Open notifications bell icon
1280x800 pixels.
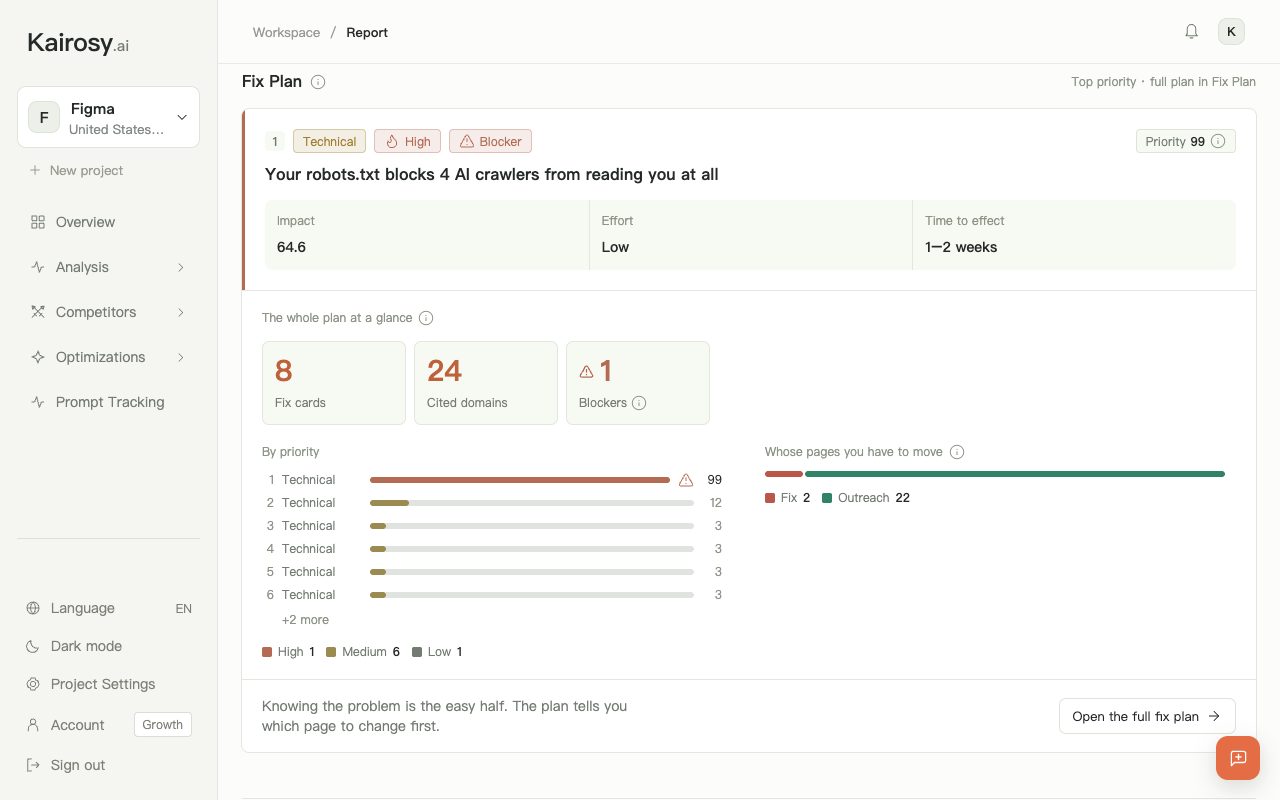[x=1191, y=32]
